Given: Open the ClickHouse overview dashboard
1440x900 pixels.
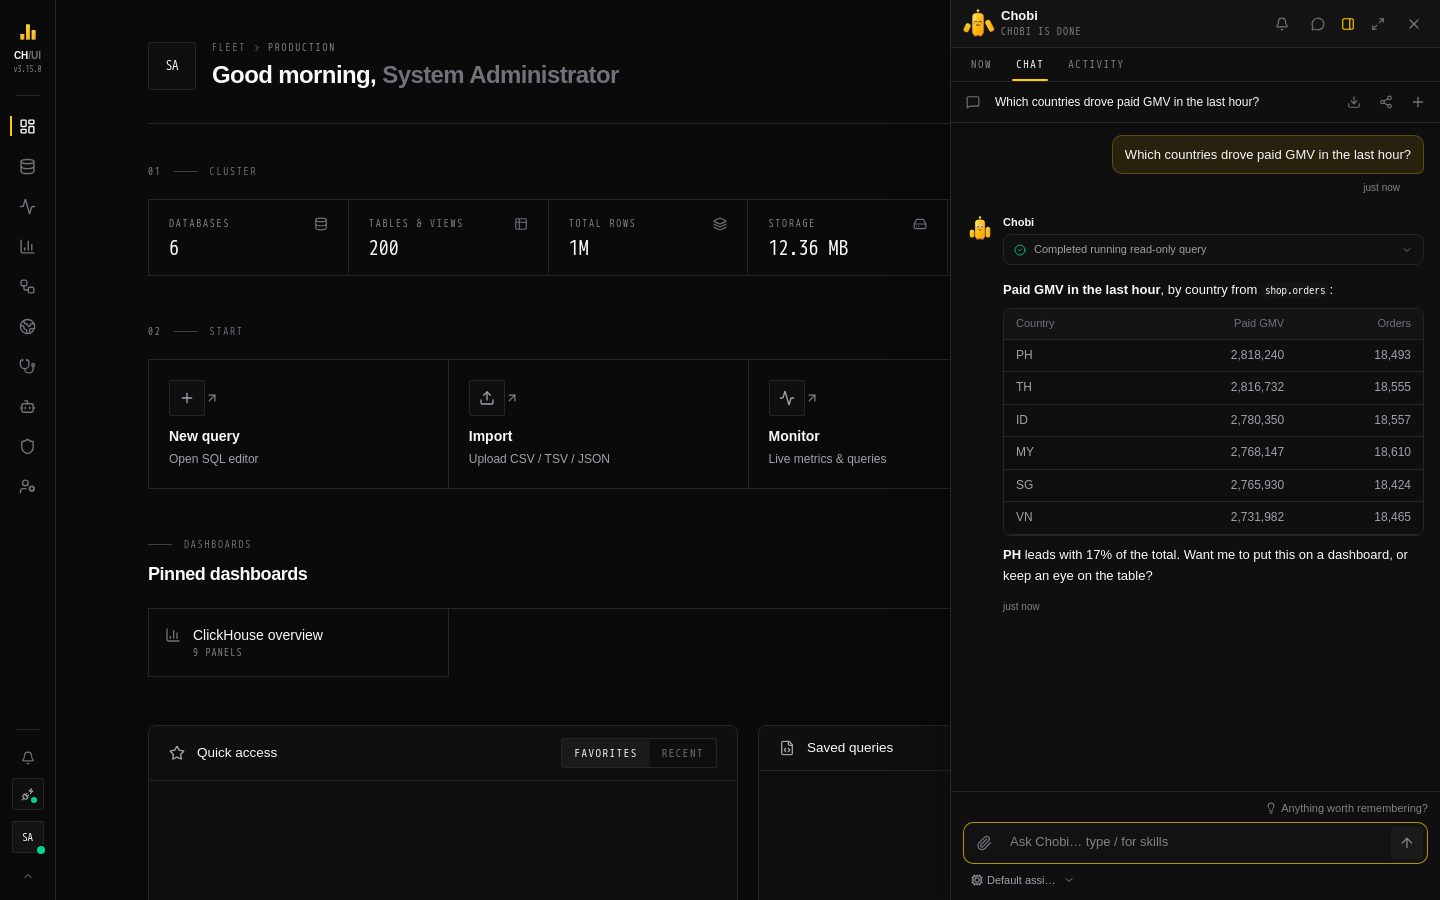Looking at the screenshot, I should (x=298, y=642).
